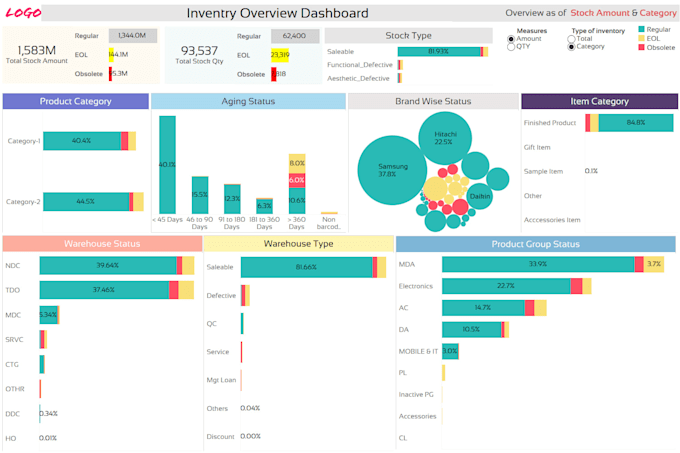Open the Product Category panel header
Image resolution: width=680 pixels, height=453 pixels.
point(76,101)
